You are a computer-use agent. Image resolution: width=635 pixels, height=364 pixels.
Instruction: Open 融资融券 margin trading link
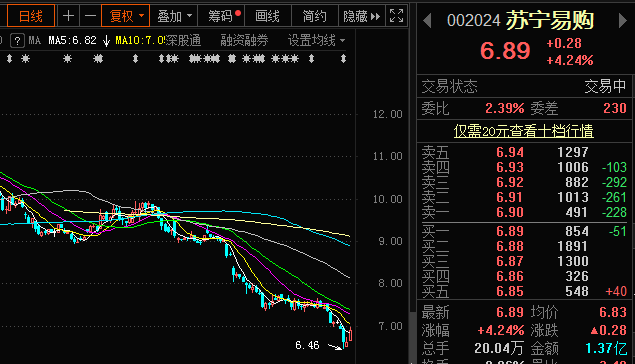pos(244,40)
